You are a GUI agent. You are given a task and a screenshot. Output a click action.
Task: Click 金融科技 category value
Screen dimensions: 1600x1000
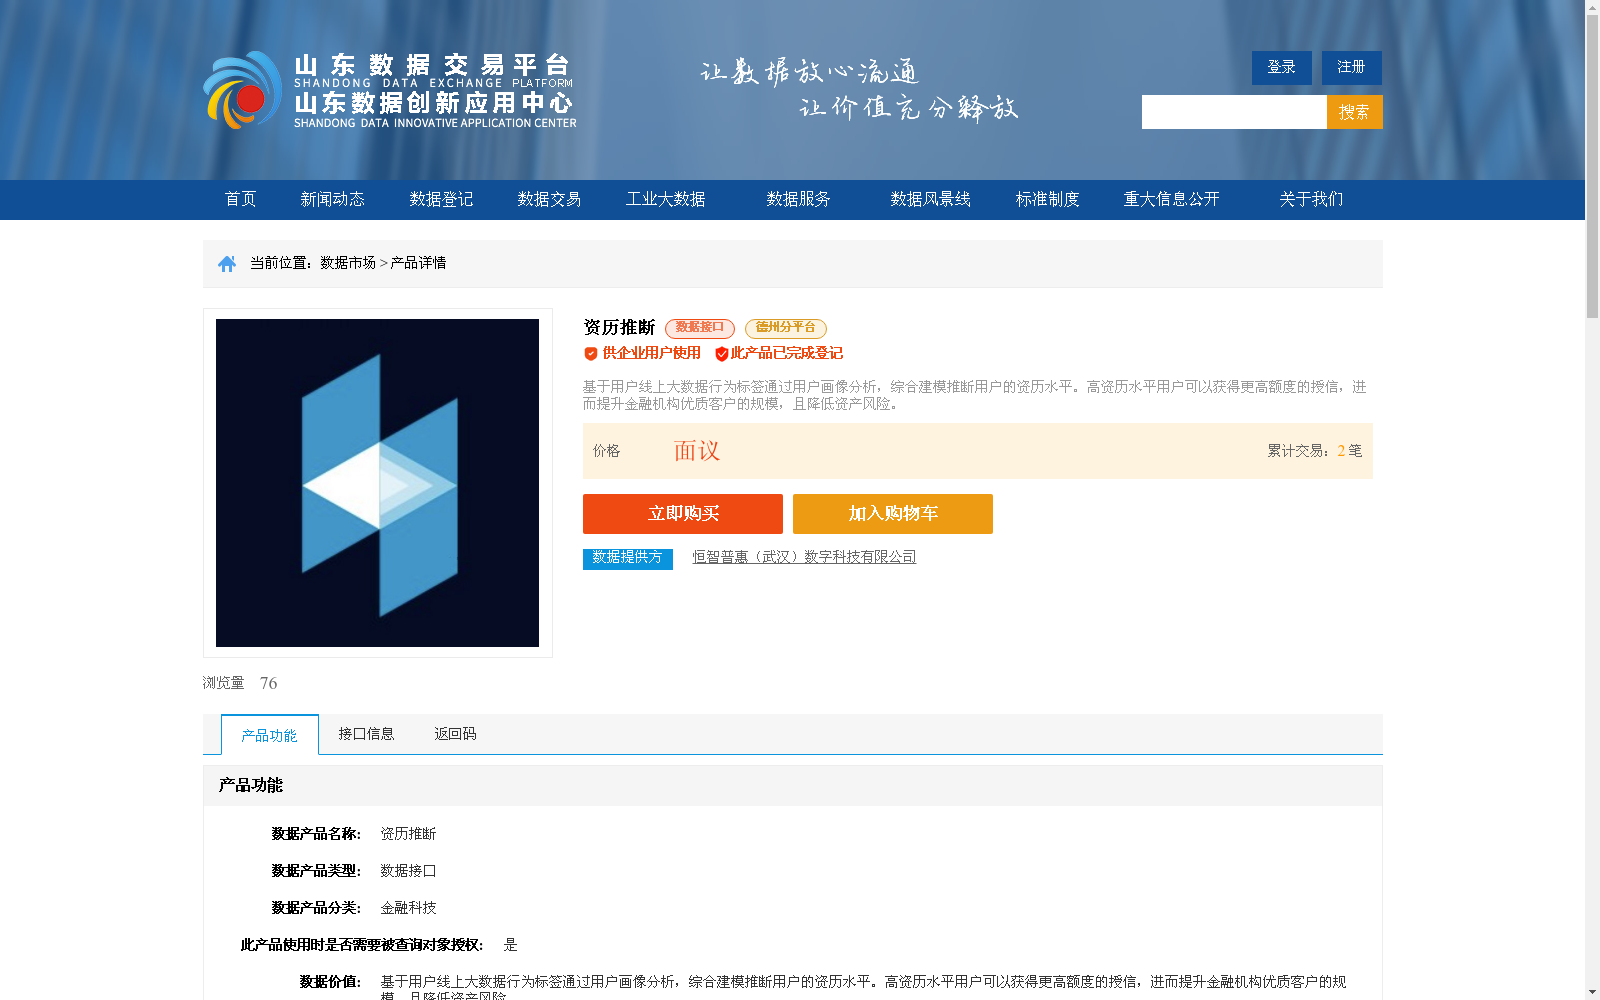[x=408, y=908]
